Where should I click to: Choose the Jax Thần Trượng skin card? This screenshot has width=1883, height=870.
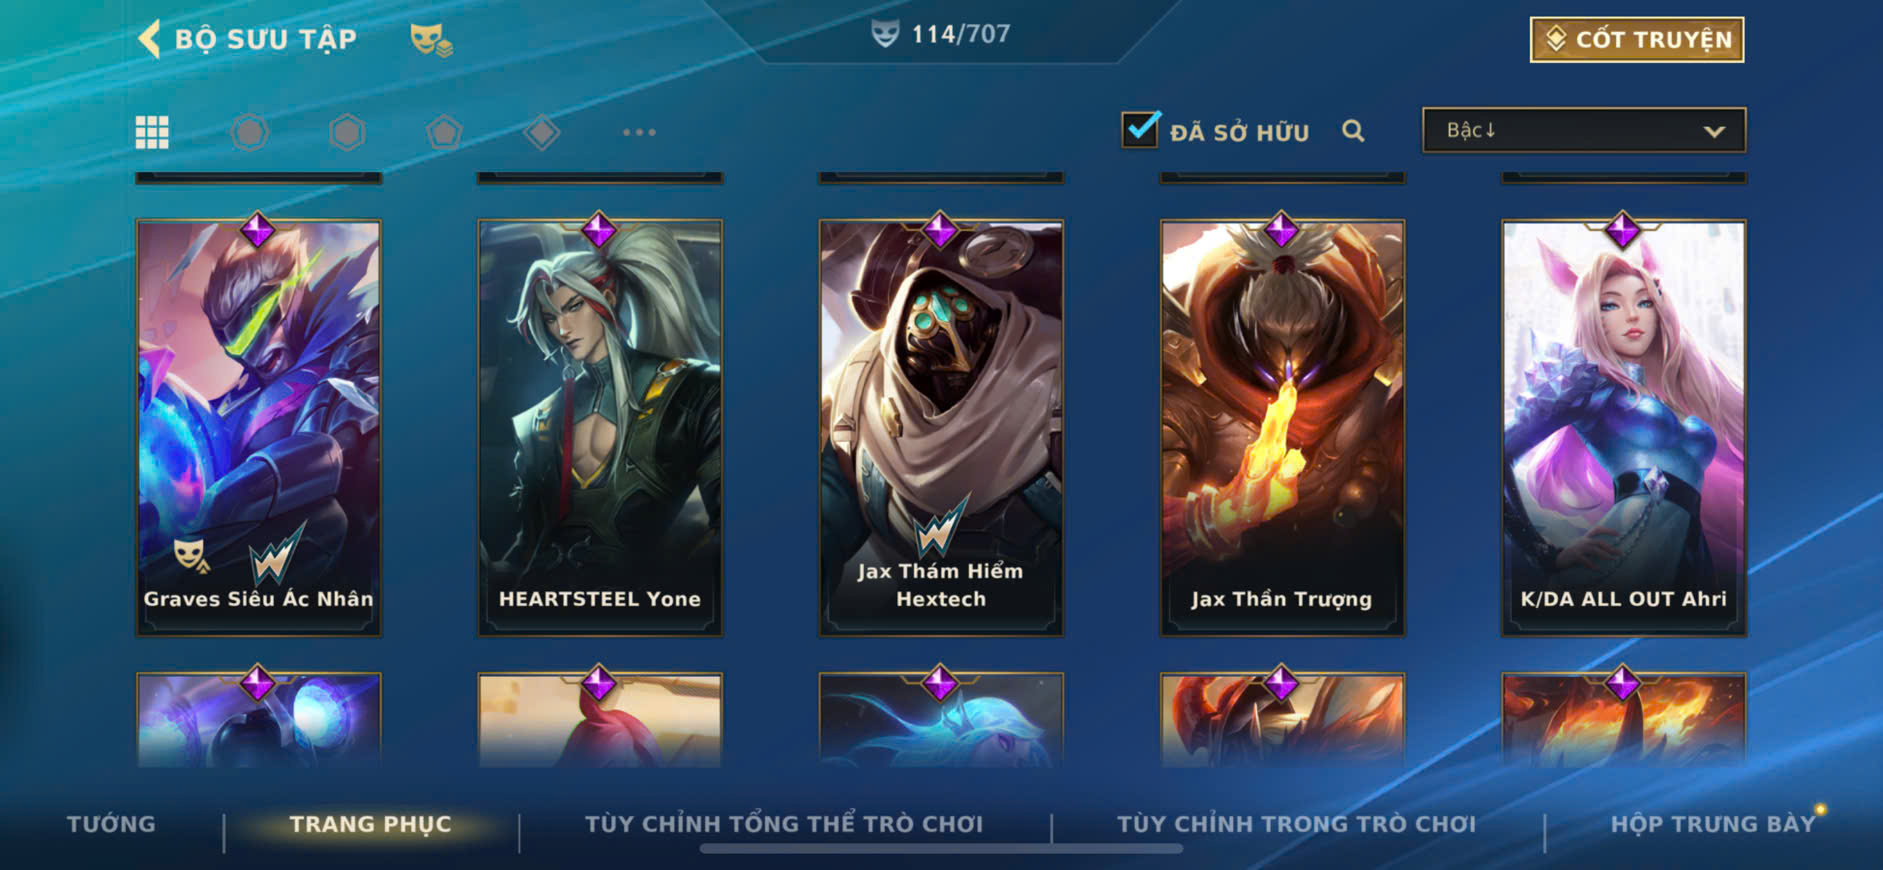click(x=1282, y=427)
